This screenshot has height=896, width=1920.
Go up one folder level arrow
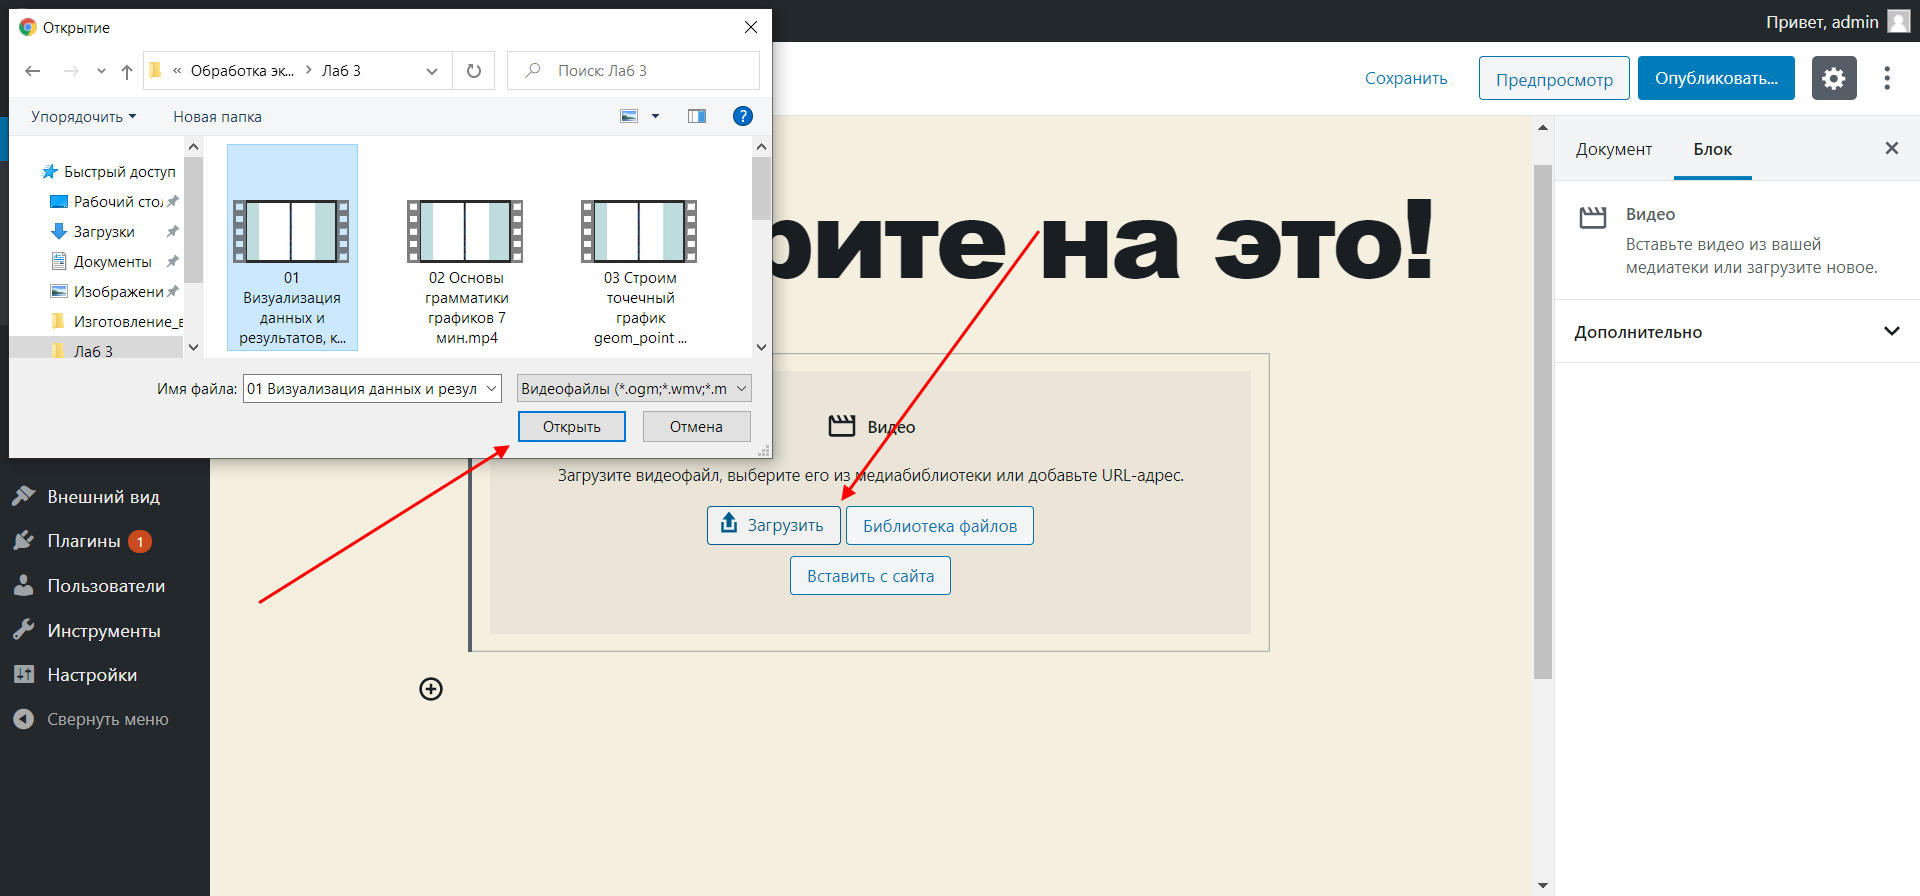[127, 71]
